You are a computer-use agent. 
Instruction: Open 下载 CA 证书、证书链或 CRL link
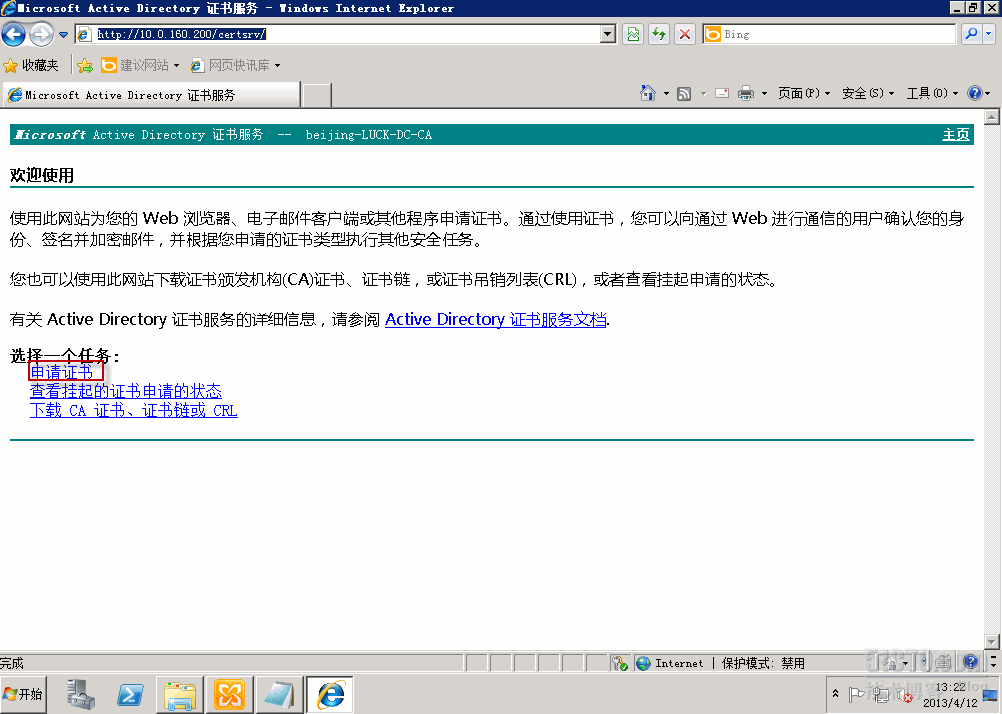pyautogui.click(x=134, y=410)
